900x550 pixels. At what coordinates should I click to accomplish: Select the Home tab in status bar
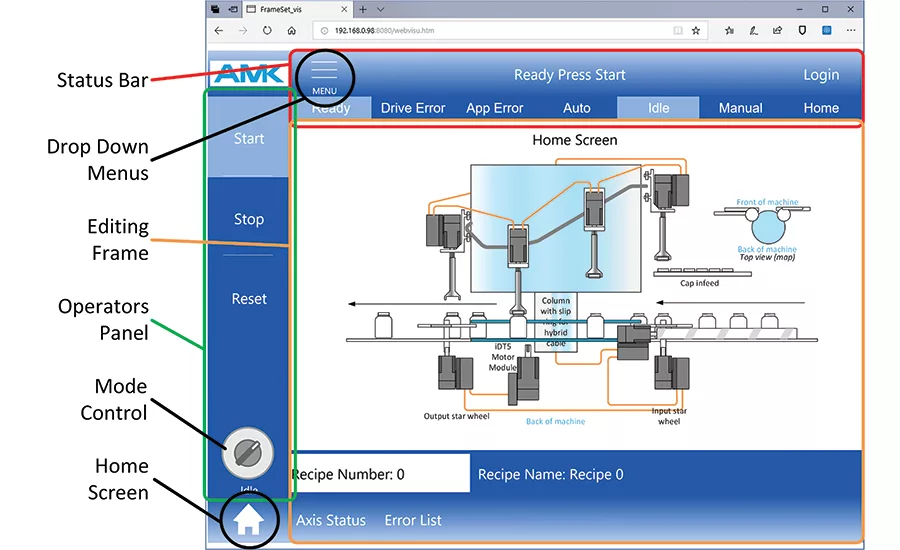[821, 108]
